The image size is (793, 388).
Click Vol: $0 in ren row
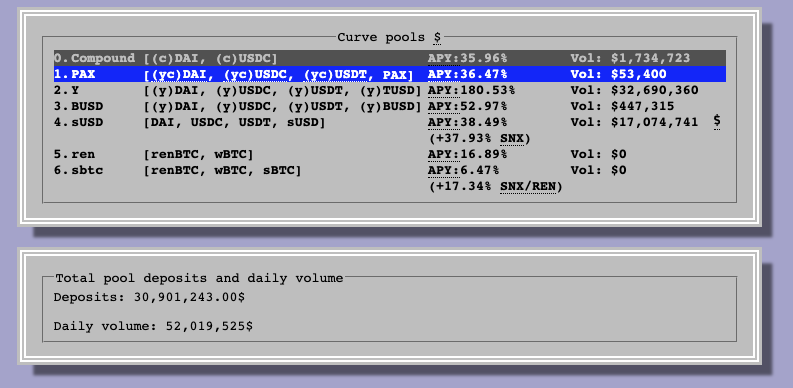(x=598, y=154)
